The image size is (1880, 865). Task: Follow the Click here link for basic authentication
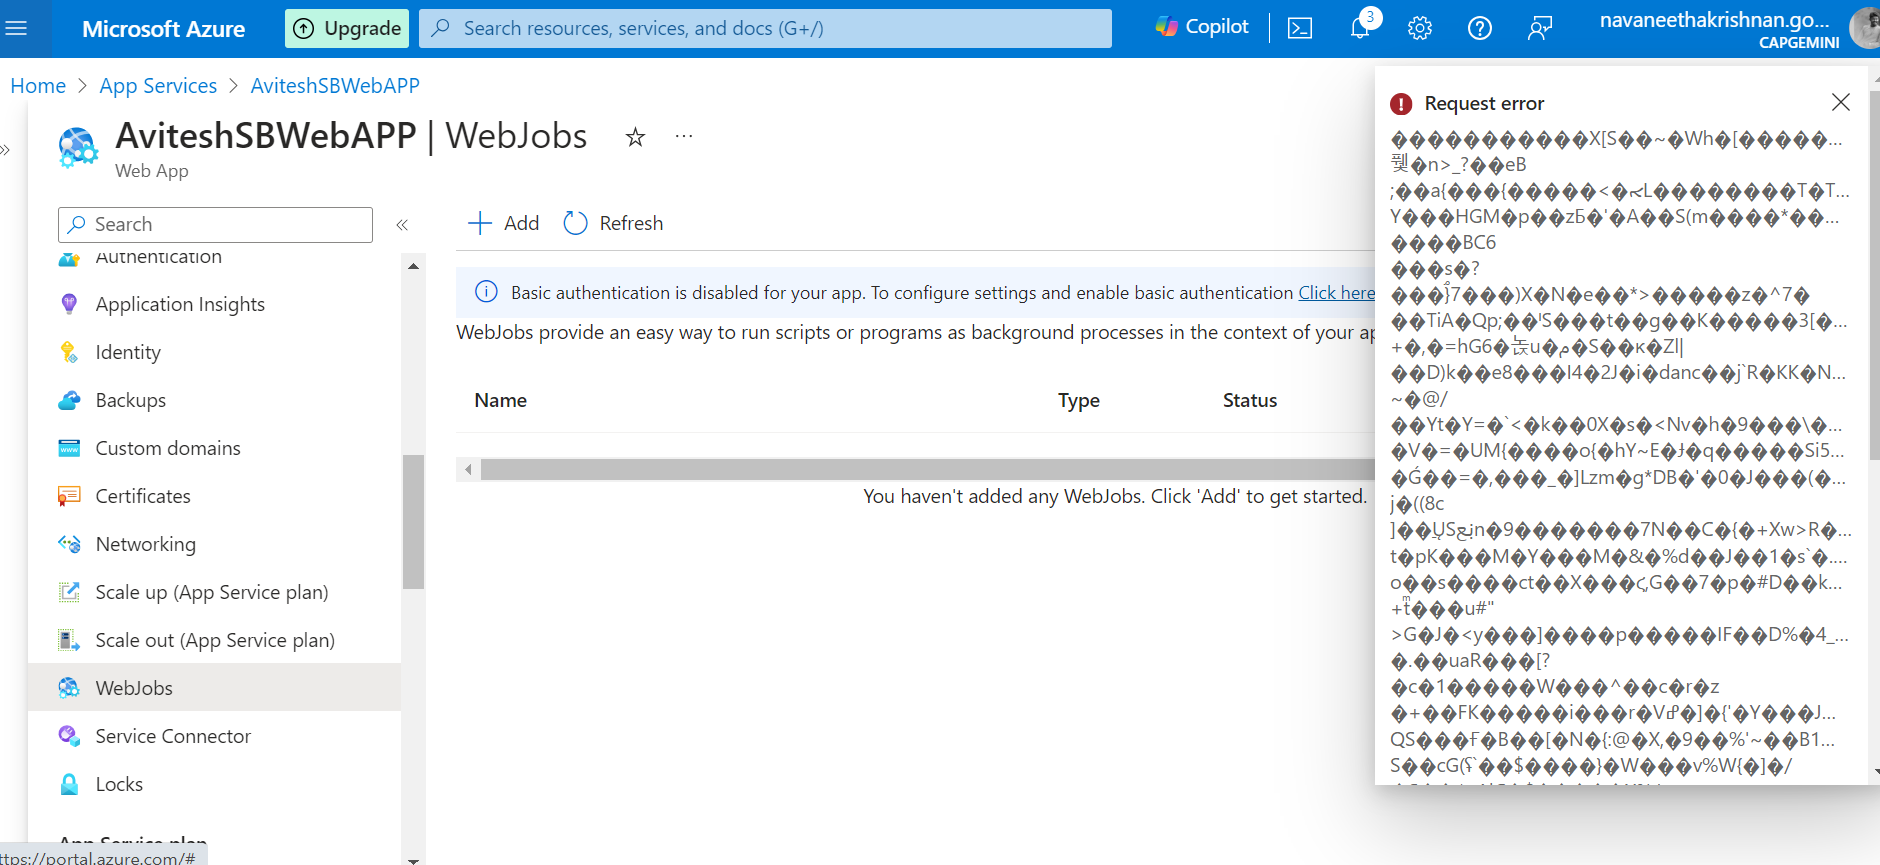click(x=1336, y=293)
